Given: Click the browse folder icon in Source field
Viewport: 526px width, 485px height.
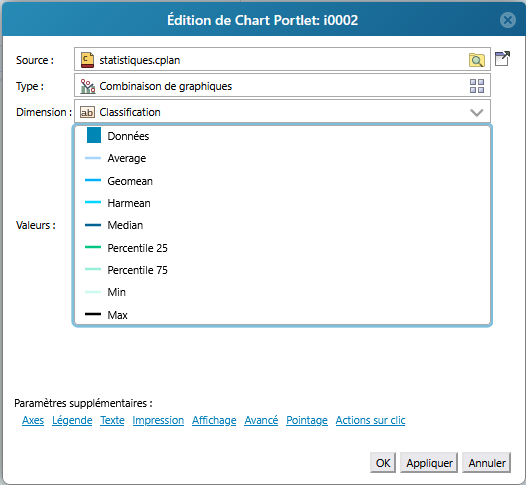Looking at the screenshot, I should (x=476, y=60).
